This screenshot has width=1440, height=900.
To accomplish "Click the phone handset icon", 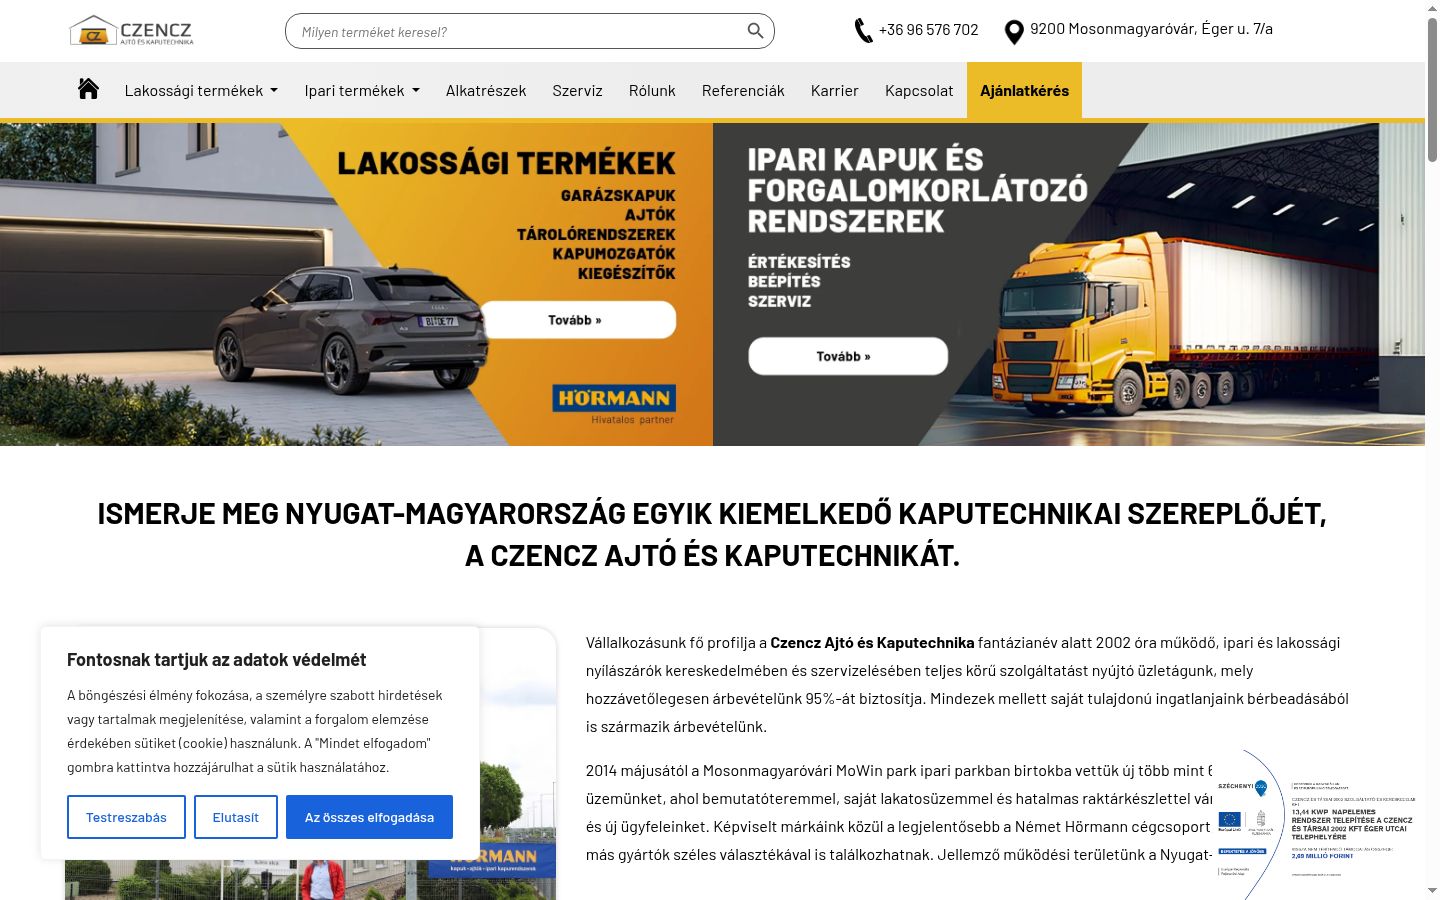I will click(x=863, y=31).
